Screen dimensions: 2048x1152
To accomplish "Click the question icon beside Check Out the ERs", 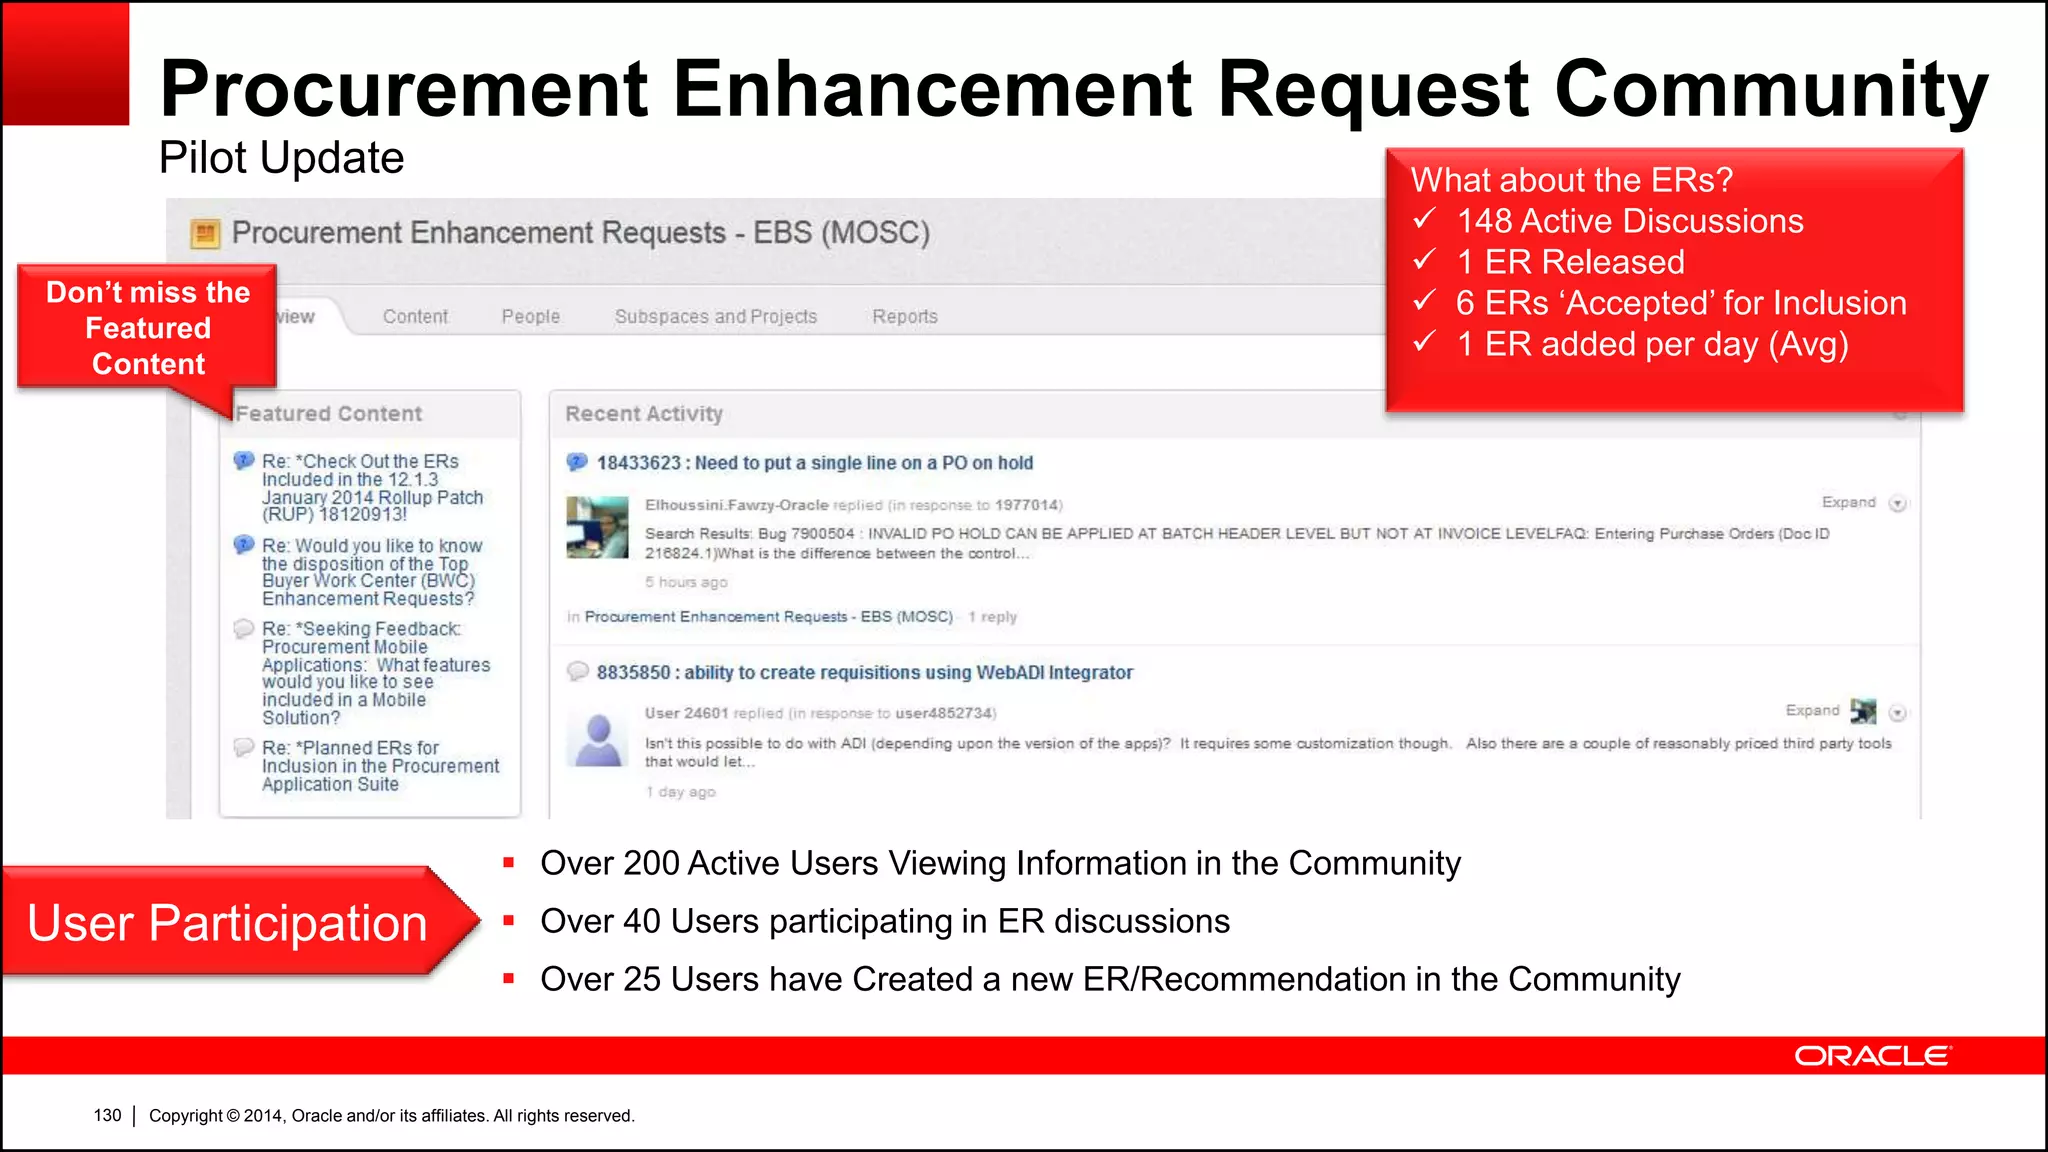I will 244,461.
